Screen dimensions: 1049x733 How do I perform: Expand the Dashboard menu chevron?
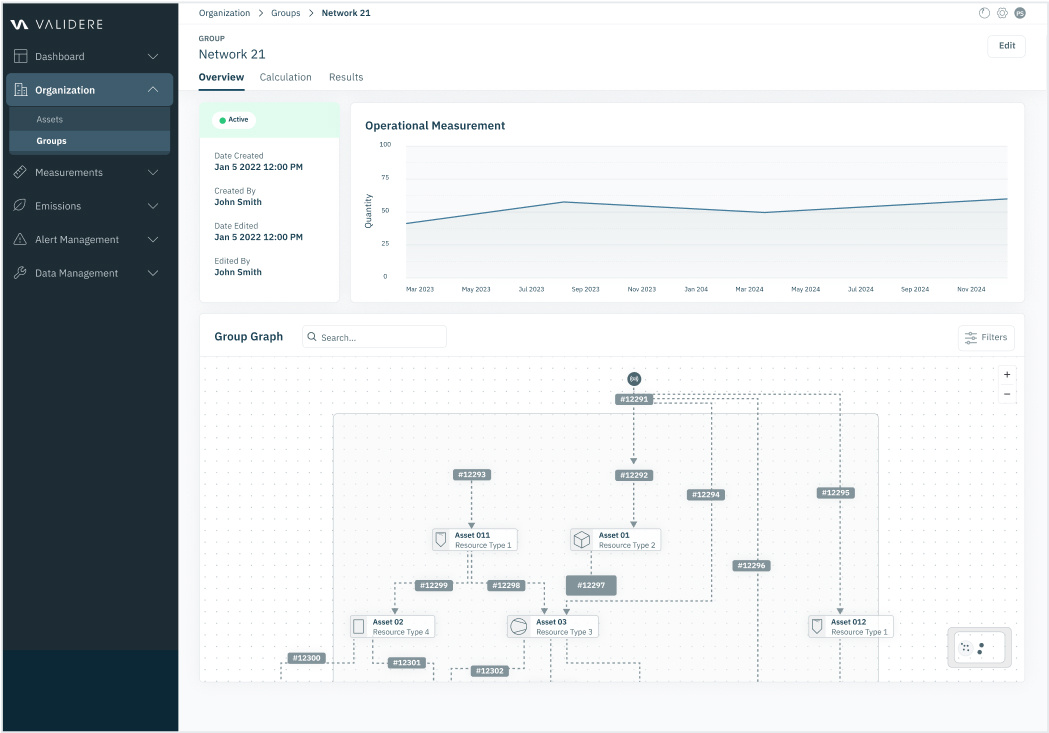(x=153, y=56)
